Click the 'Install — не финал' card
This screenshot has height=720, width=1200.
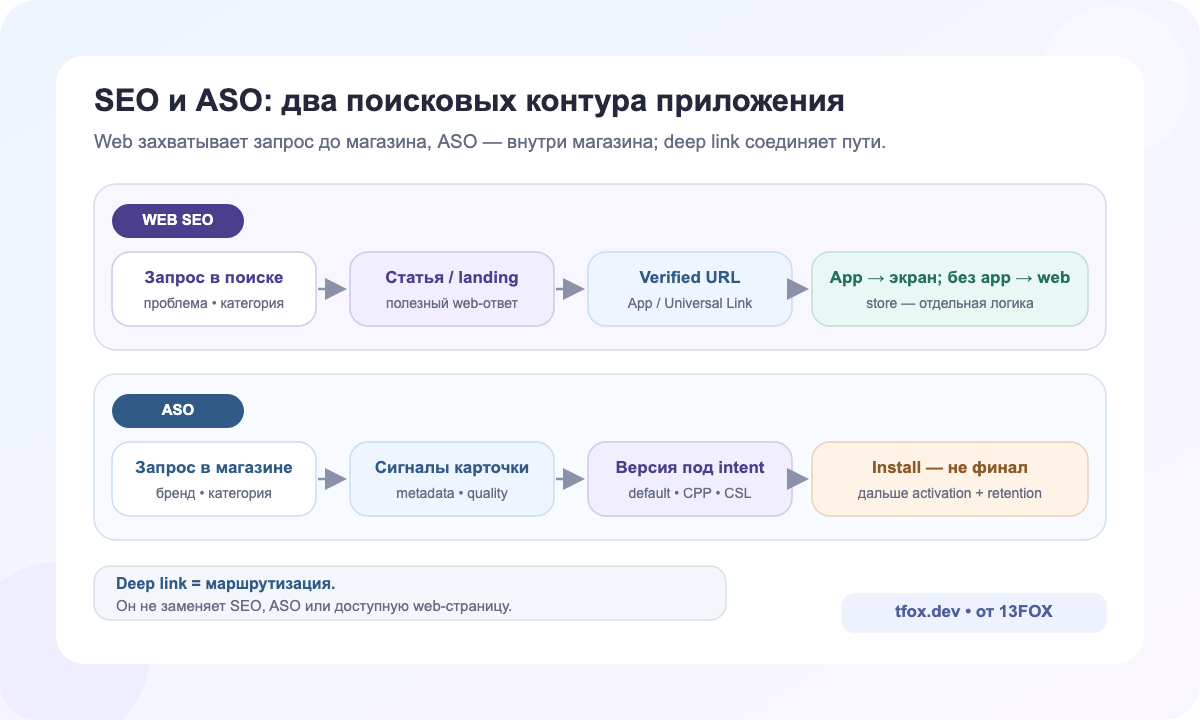pyautogui.click(x=950, y=479)
